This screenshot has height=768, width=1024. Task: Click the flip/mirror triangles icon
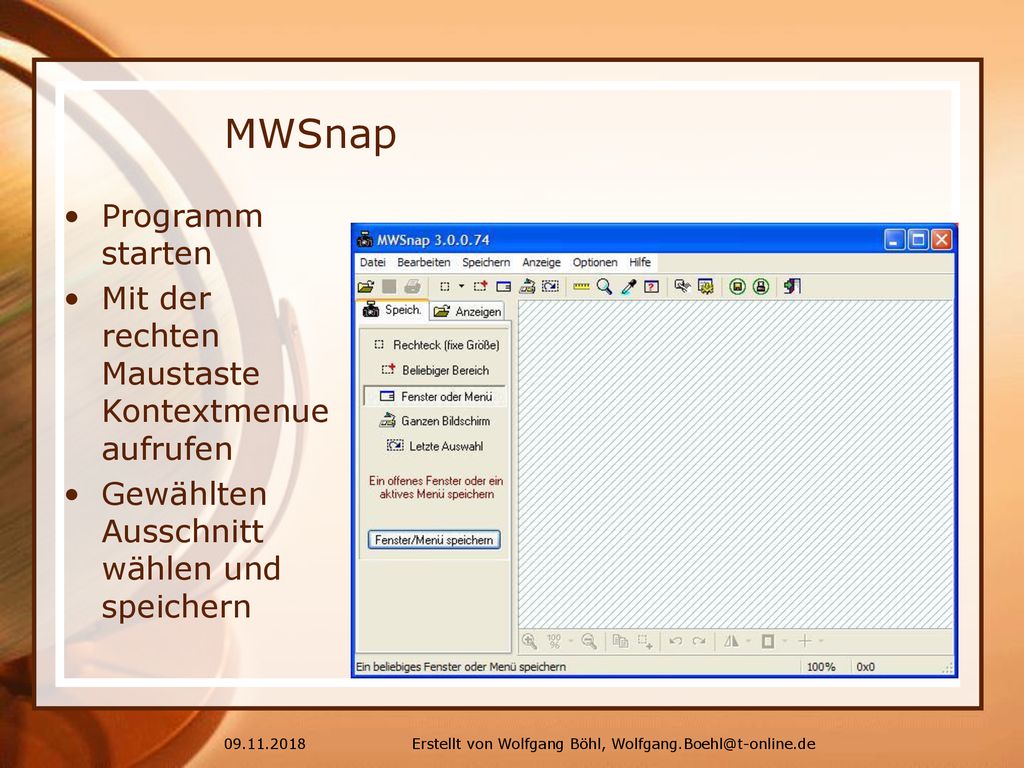(731, 641)
